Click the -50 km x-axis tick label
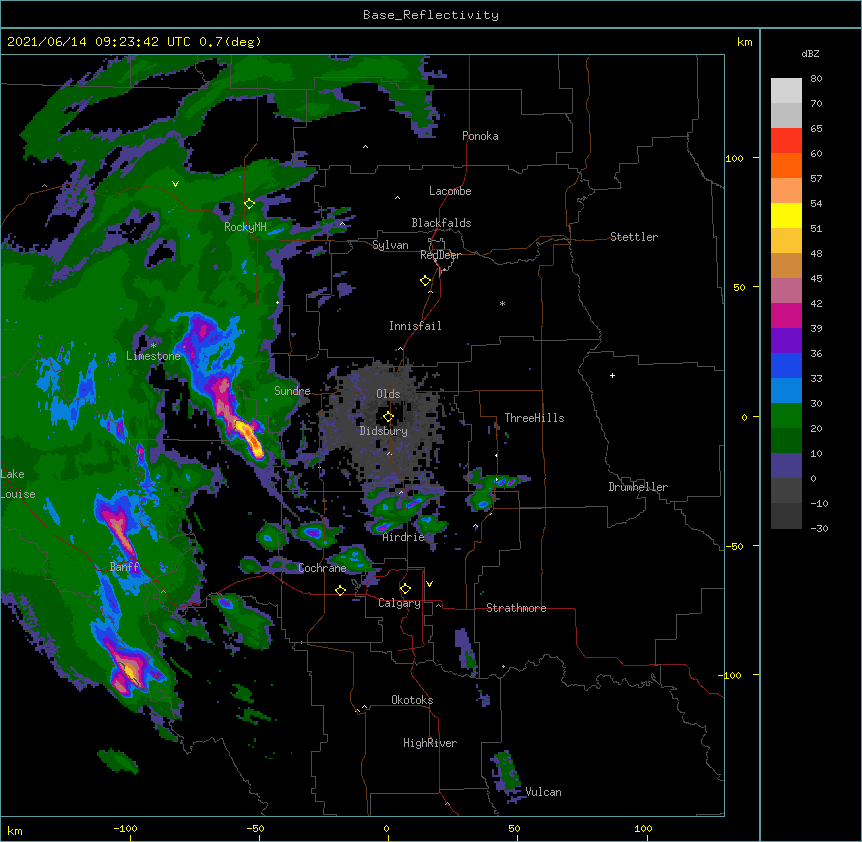Screen dimensions: 862x842 click(255, 828)
